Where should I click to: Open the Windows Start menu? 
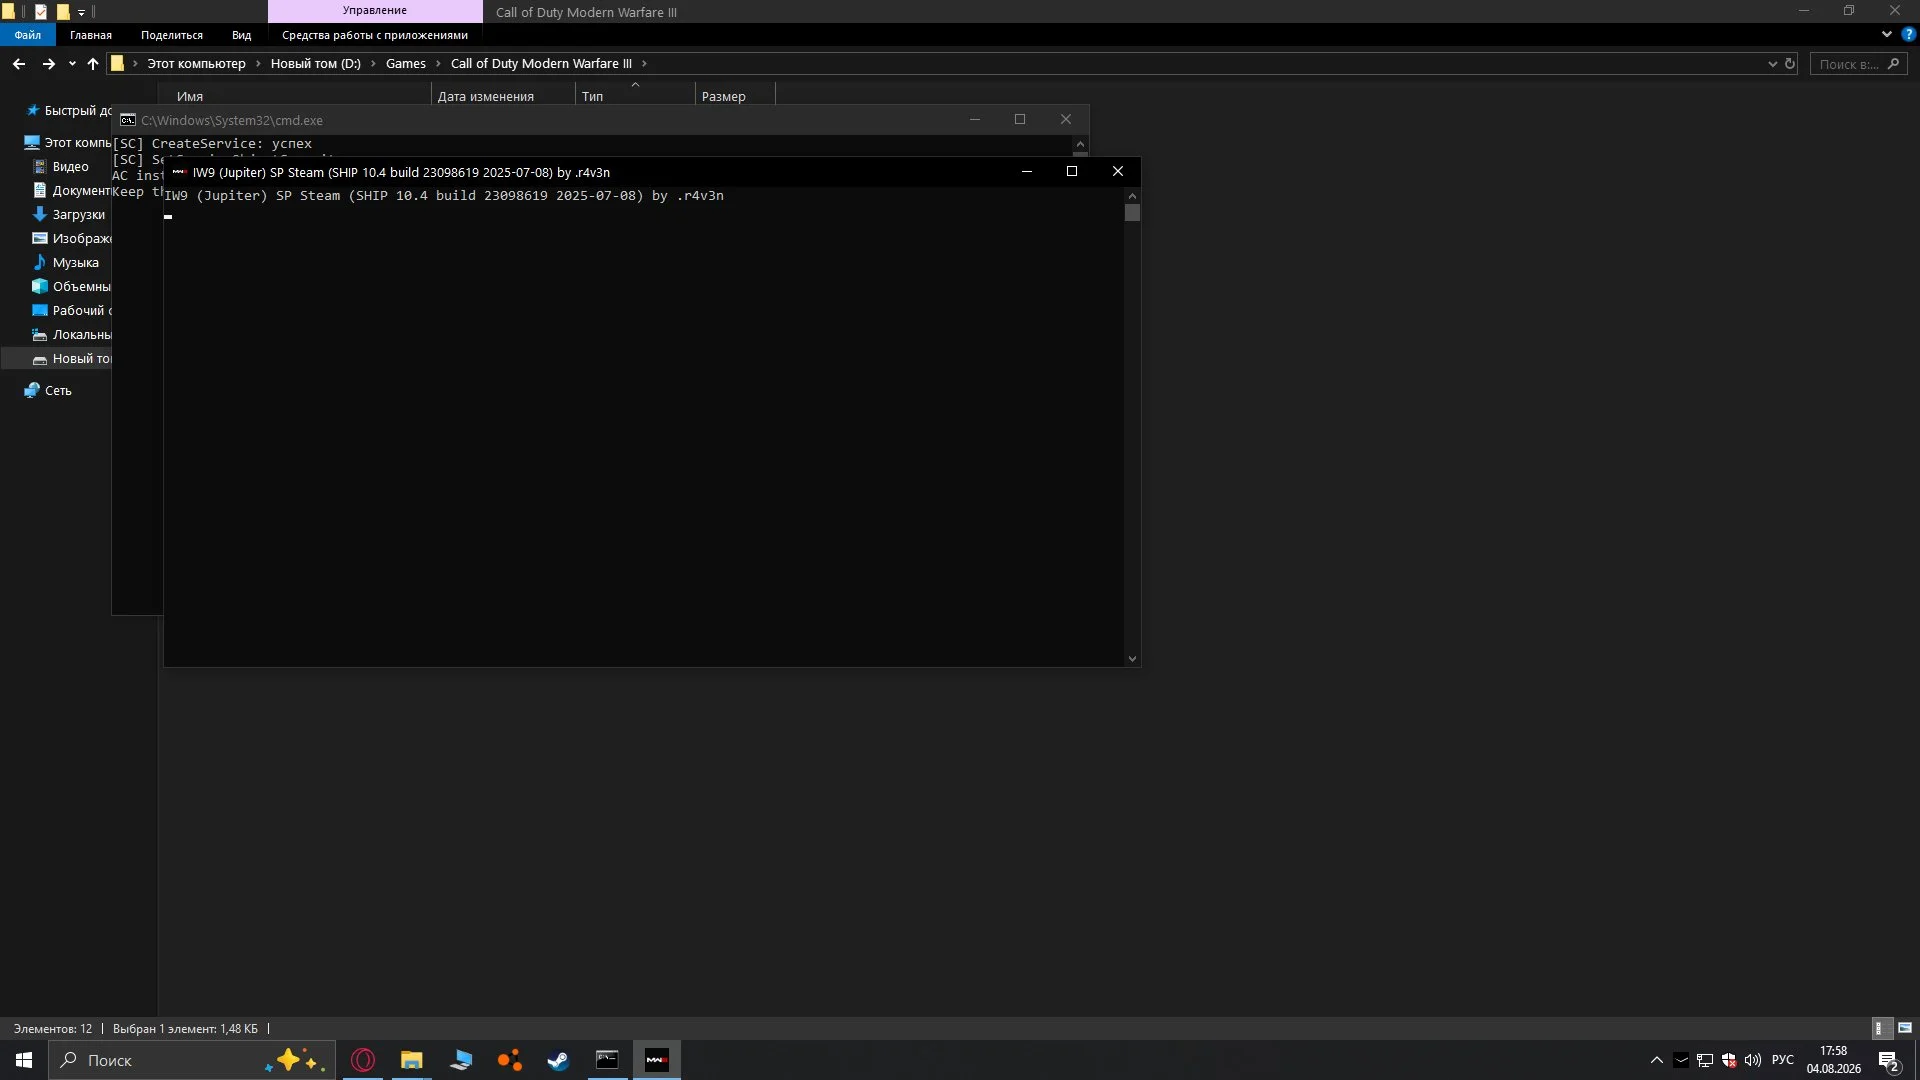(x=24, y=1060)
